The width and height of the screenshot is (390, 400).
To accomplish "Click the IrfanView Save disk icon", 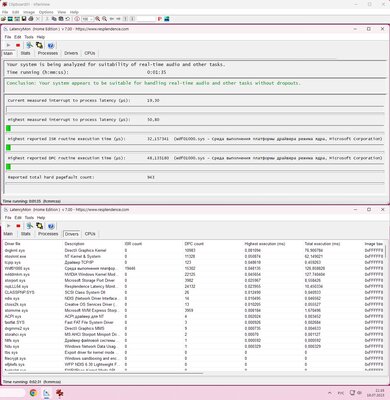I will tap(24, 19).
